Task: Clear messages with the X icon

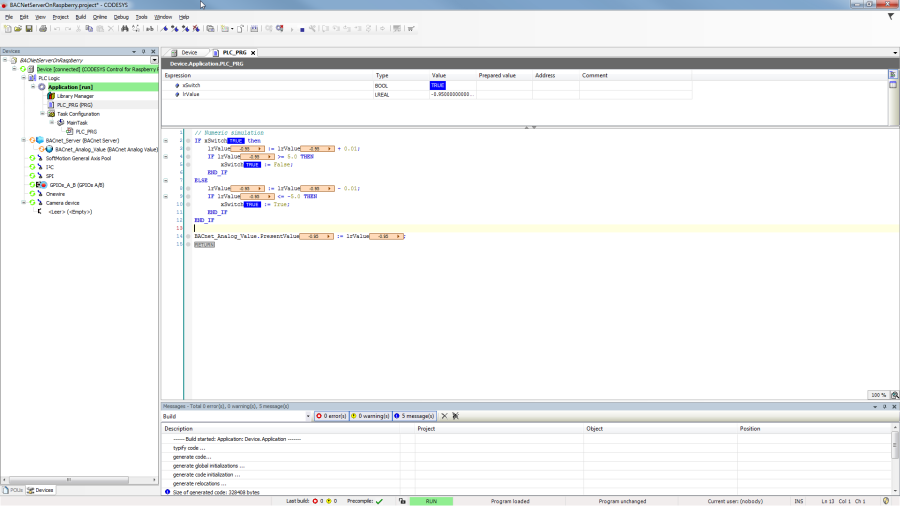Action: pyautogui.click(x=444, y=416)
